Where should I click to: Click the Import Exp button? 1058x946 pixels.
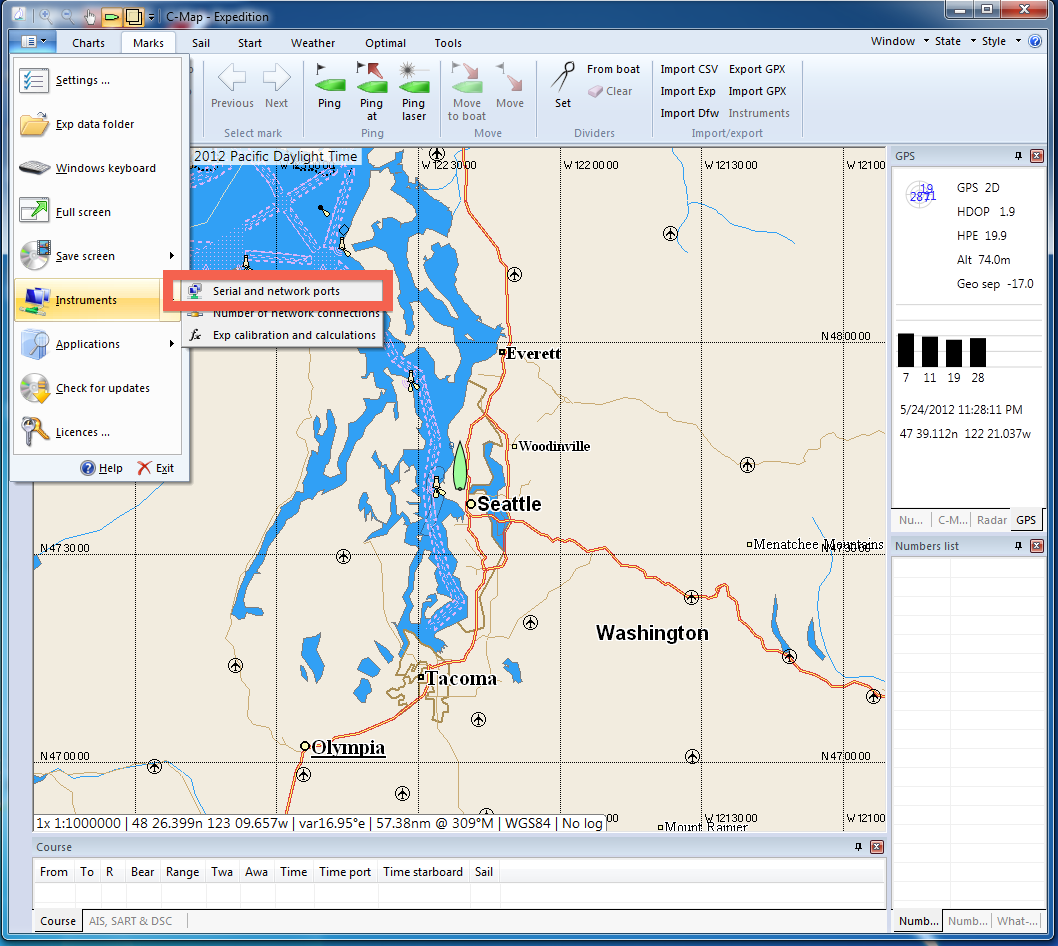click(x=688, y=91)
